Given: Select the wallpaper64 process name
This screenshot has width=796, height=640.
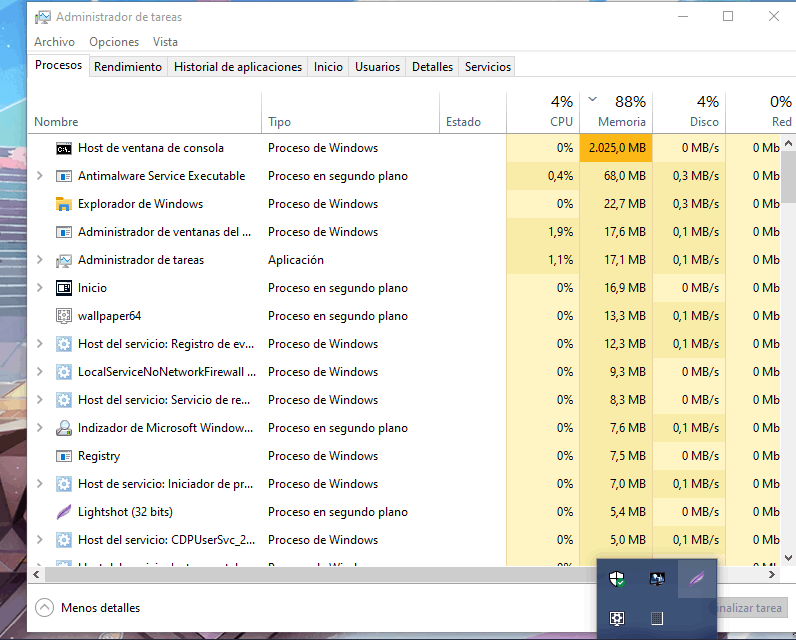Looking at the screenshot, I should point(109,316).
